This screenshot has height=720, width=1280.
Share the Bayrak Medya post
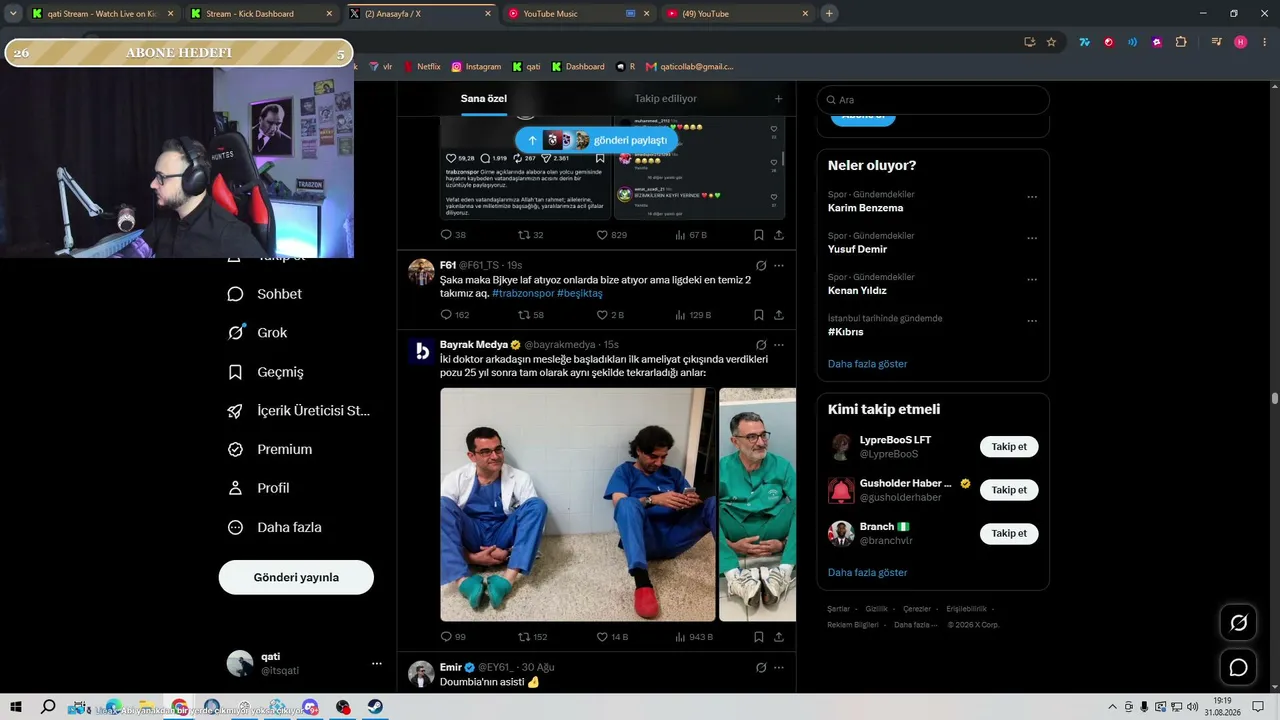779,637
